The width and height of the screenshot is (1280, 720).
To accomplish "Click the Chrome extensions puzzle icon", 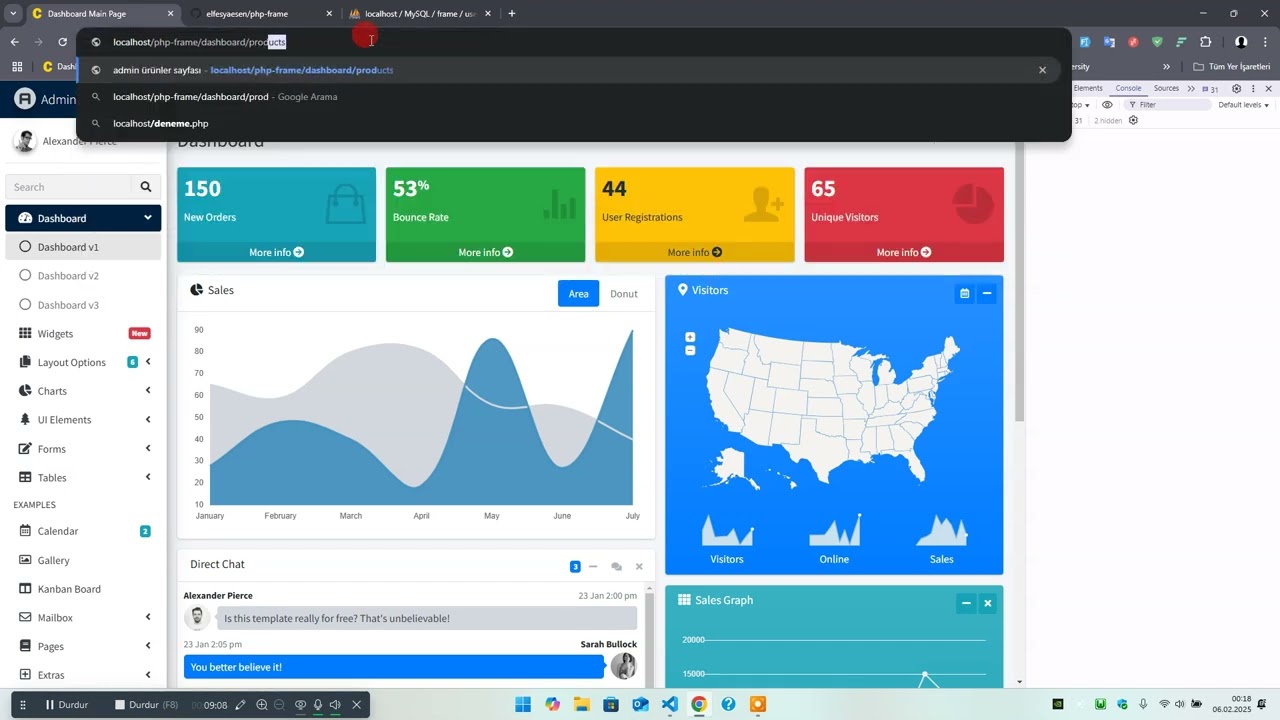I will (1205, 42).
